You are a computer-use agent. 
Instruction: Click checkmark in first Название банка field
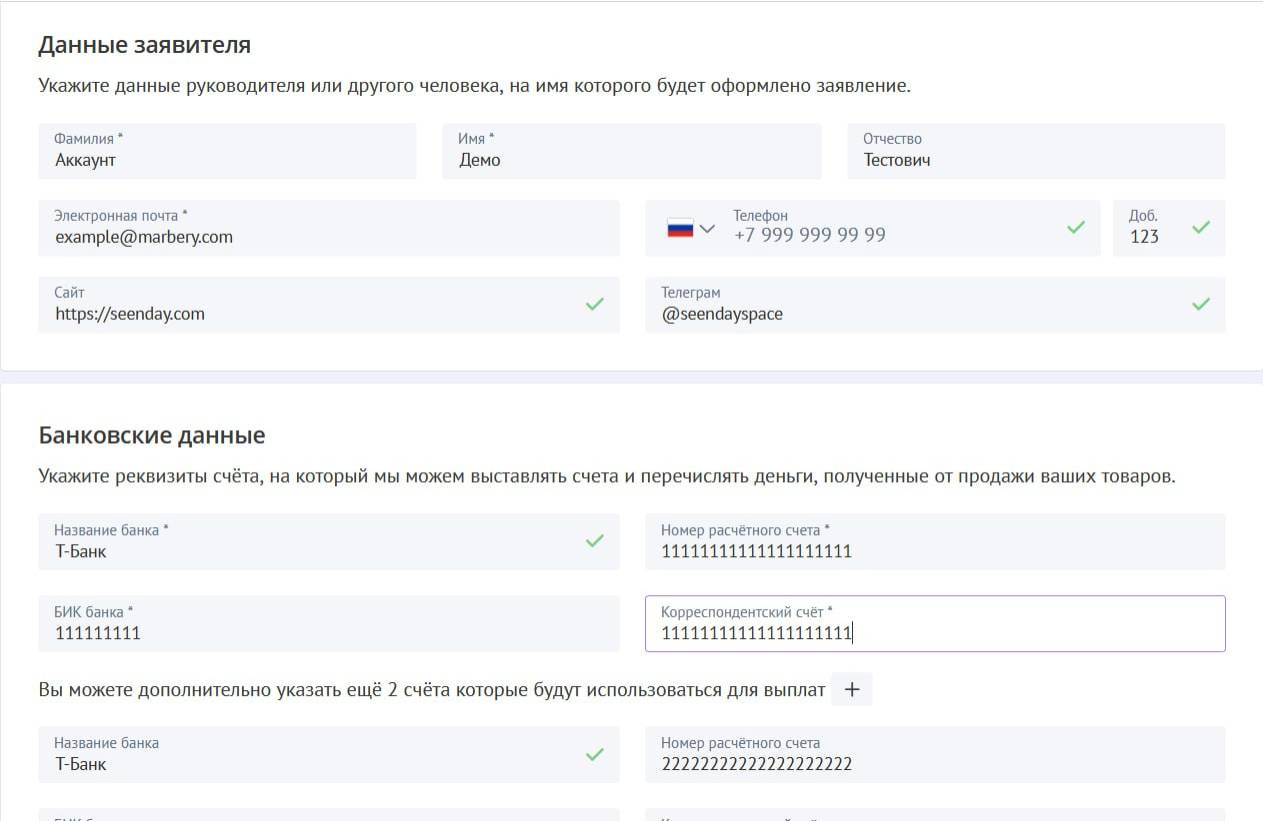click(595, 541)
